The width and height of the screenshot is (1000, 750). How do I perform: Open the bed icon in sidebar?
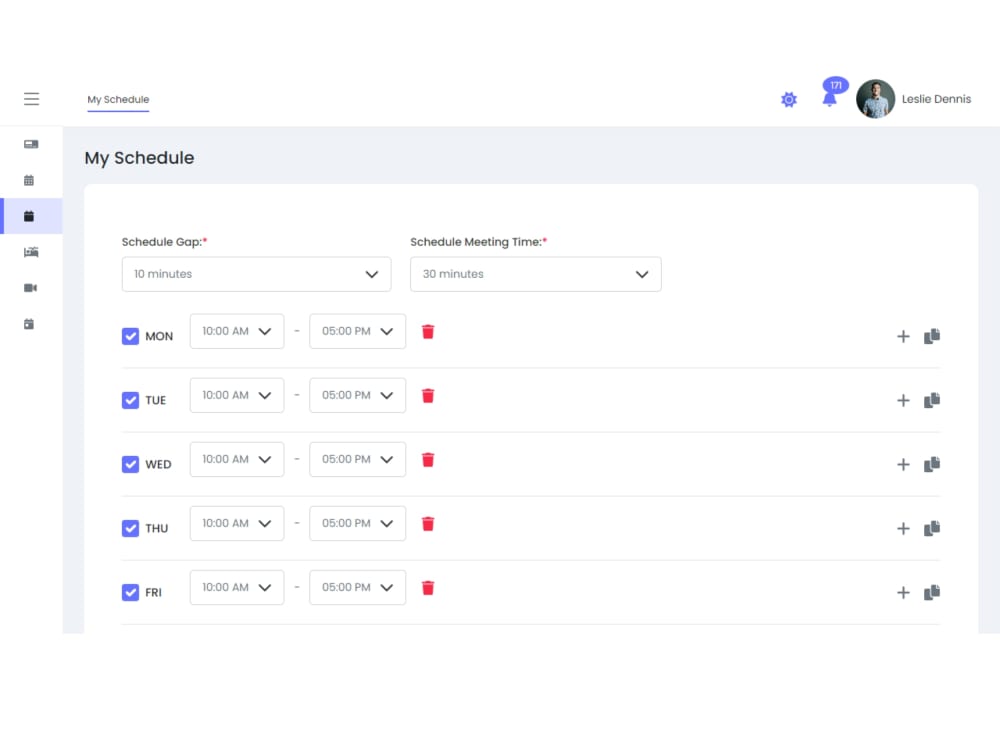[x=31, y=252]
